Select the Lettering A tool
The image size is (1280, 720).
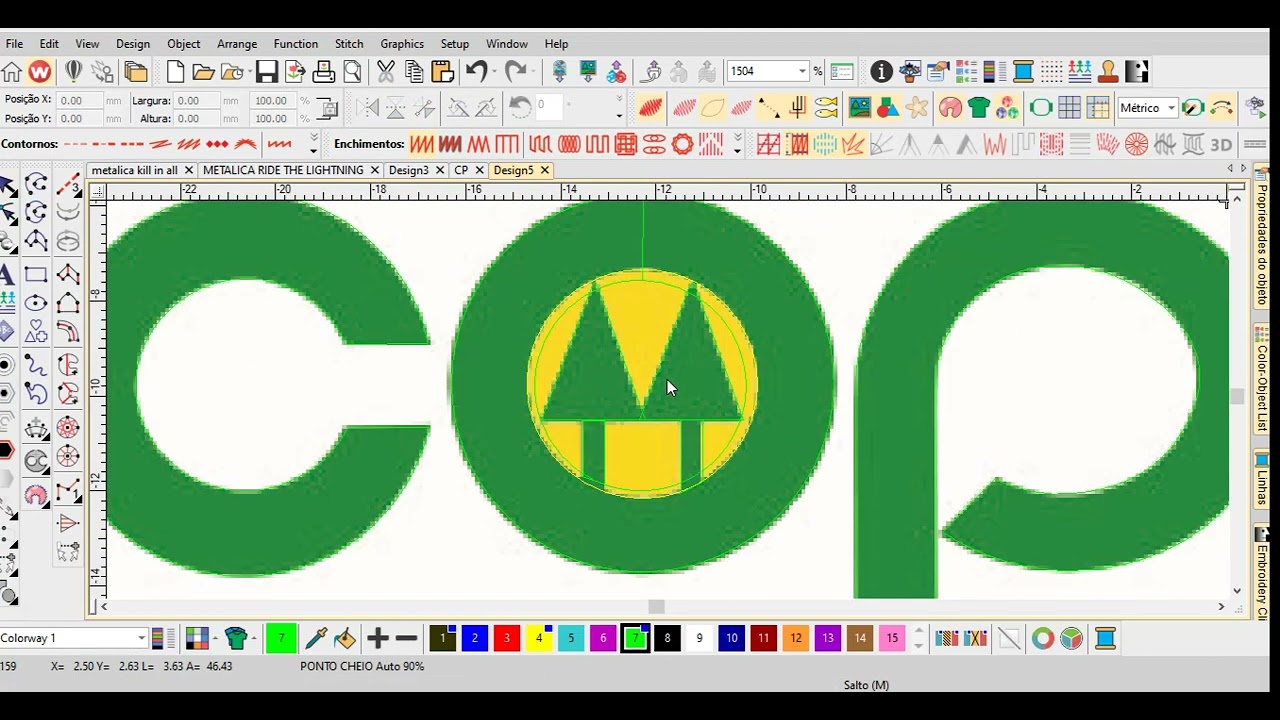[x=7, y=275]
